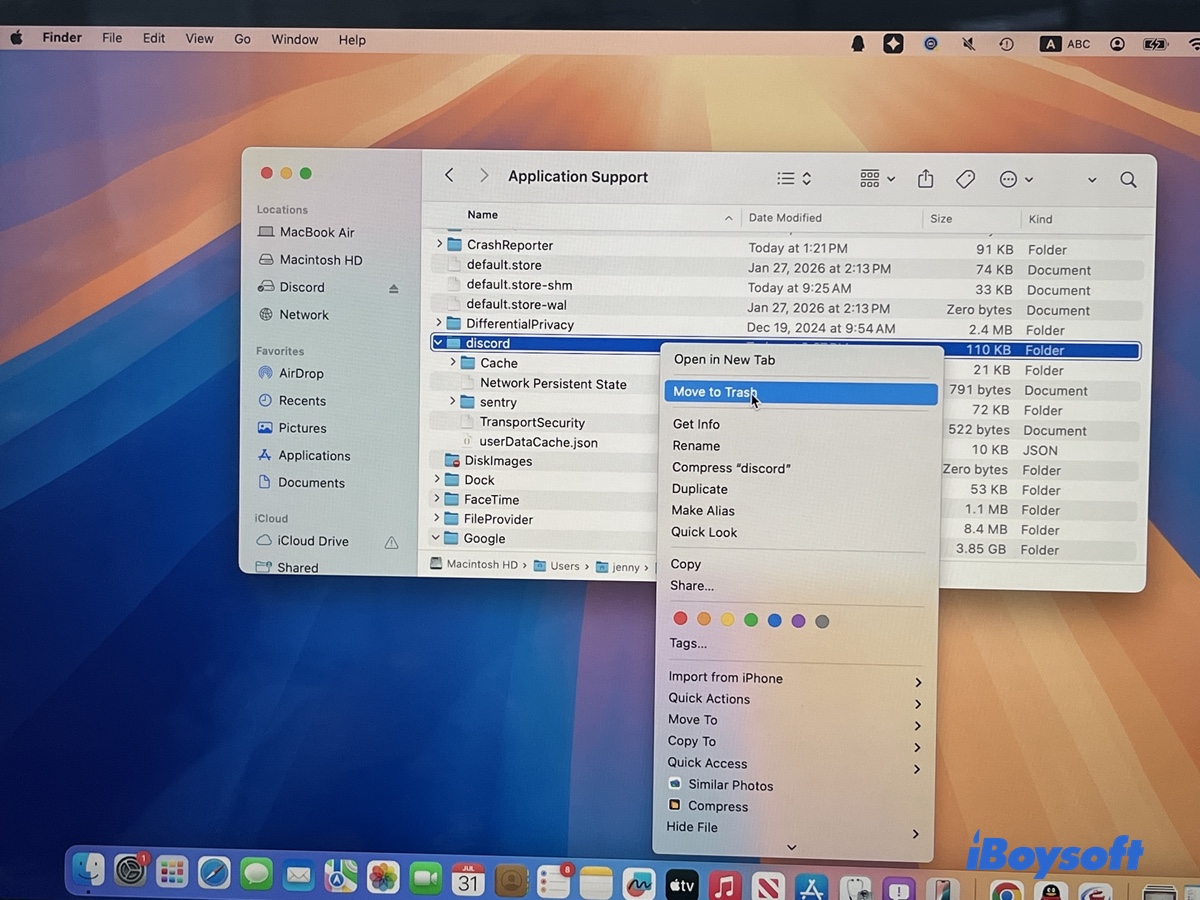Click the Finder forward arrow
Viewport: 1200px width, 900px height.
pyautogui.click(x=484, y=176)
